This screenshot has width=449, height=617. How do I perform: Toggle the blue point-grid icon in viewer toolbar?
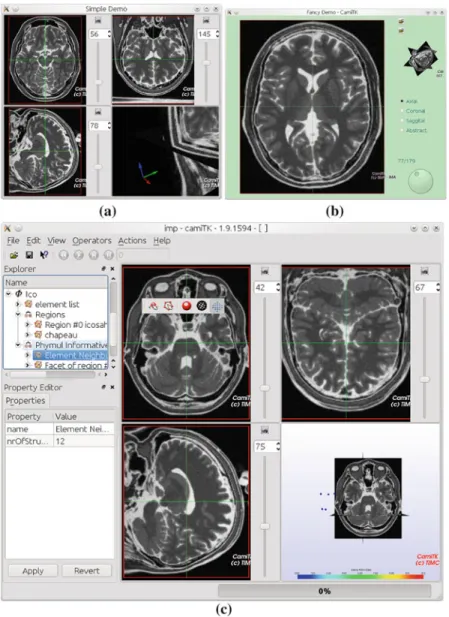[x=216, y=306]
